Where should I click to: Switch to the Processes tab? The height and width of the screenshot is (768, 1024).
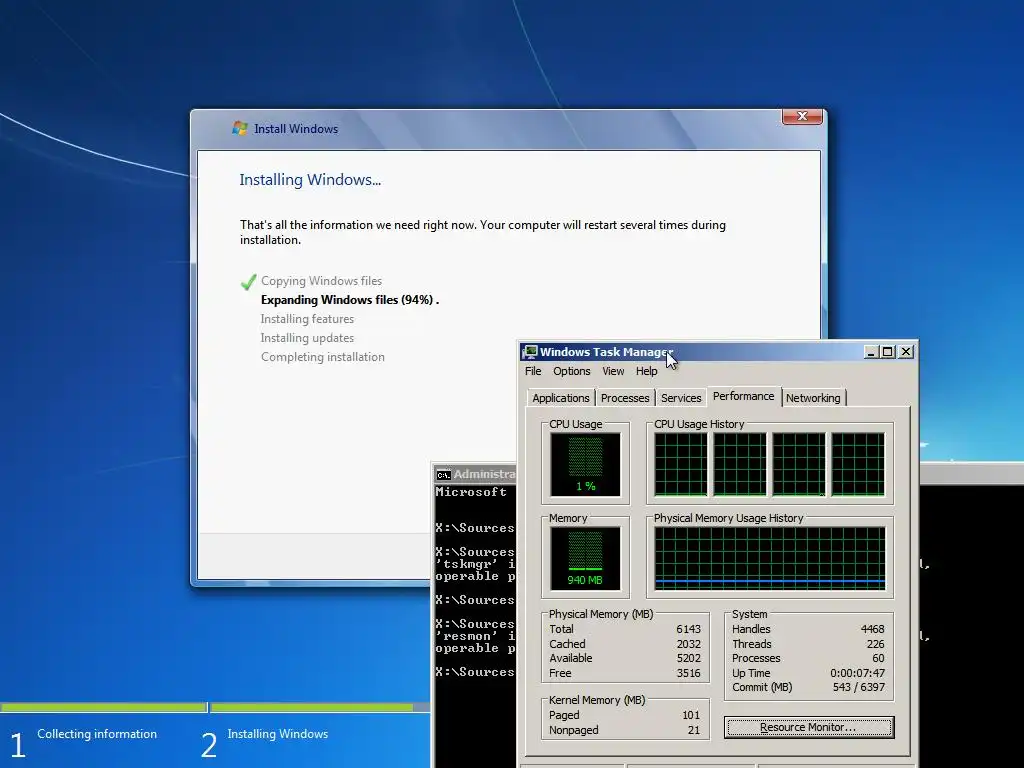(x=625, y=398)
